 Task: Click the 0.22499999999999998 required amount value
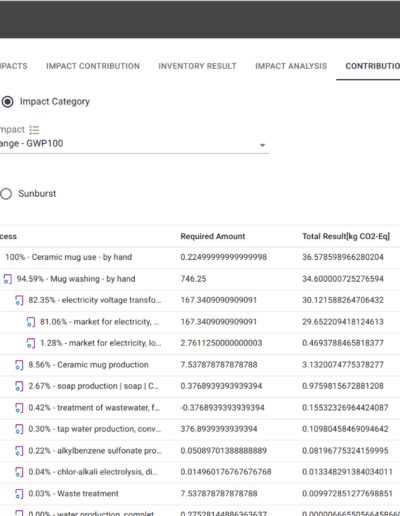coord(224,257)
